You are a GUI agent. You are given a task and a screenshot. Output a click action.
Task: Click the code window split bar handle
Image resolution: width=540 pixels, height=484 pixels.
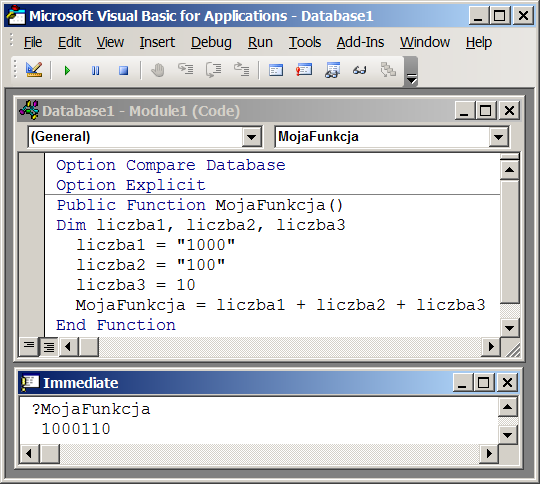tap(509, 157)
